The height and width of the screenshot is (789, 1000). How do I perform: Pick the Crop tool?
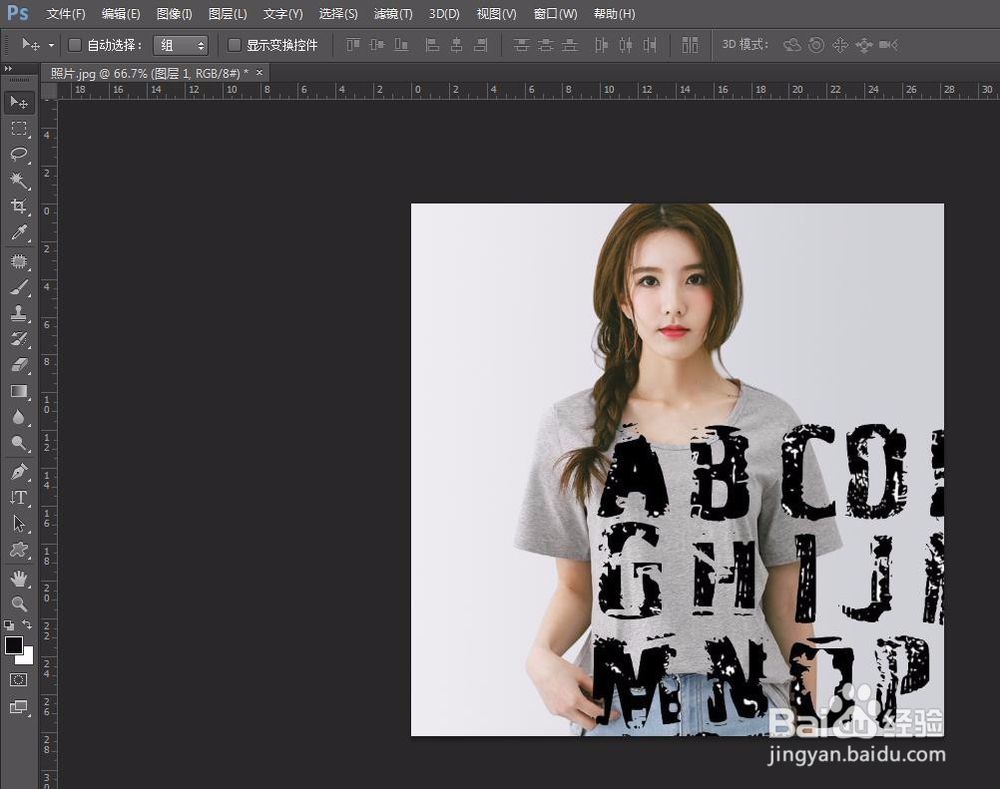(19, 206)
